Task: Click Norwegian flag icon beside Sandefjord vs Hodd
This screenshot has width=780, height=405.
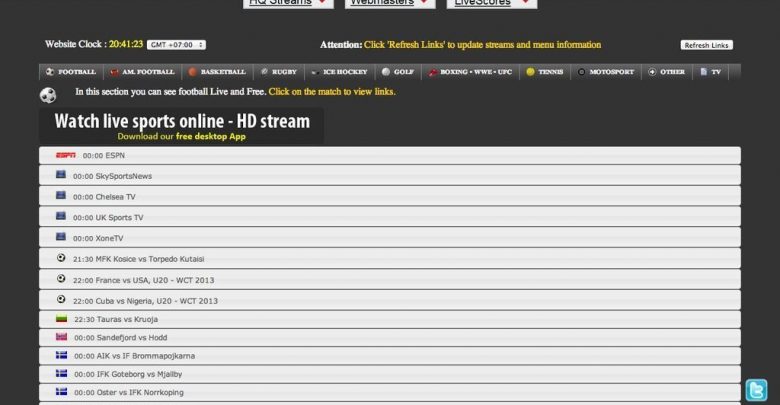Action: coord(61,337)
